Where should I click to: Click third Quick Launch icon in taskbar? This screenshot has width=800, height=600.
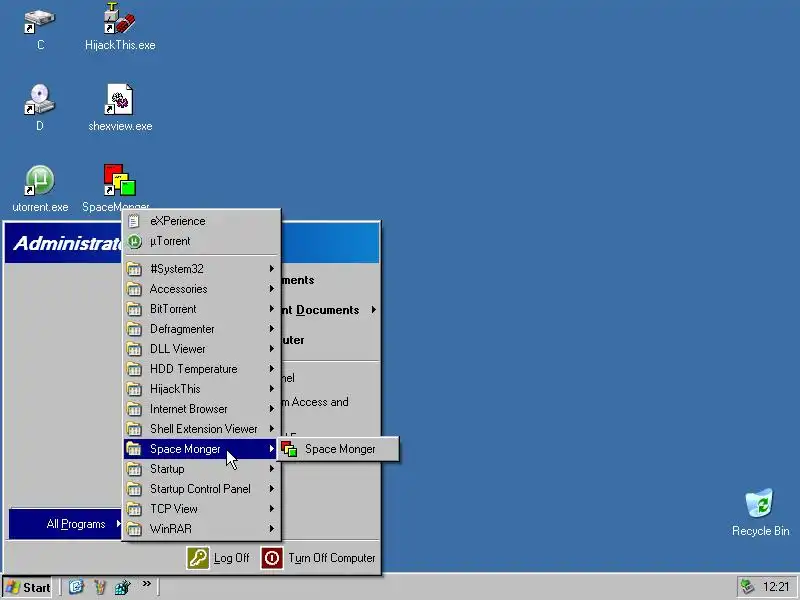123,587
